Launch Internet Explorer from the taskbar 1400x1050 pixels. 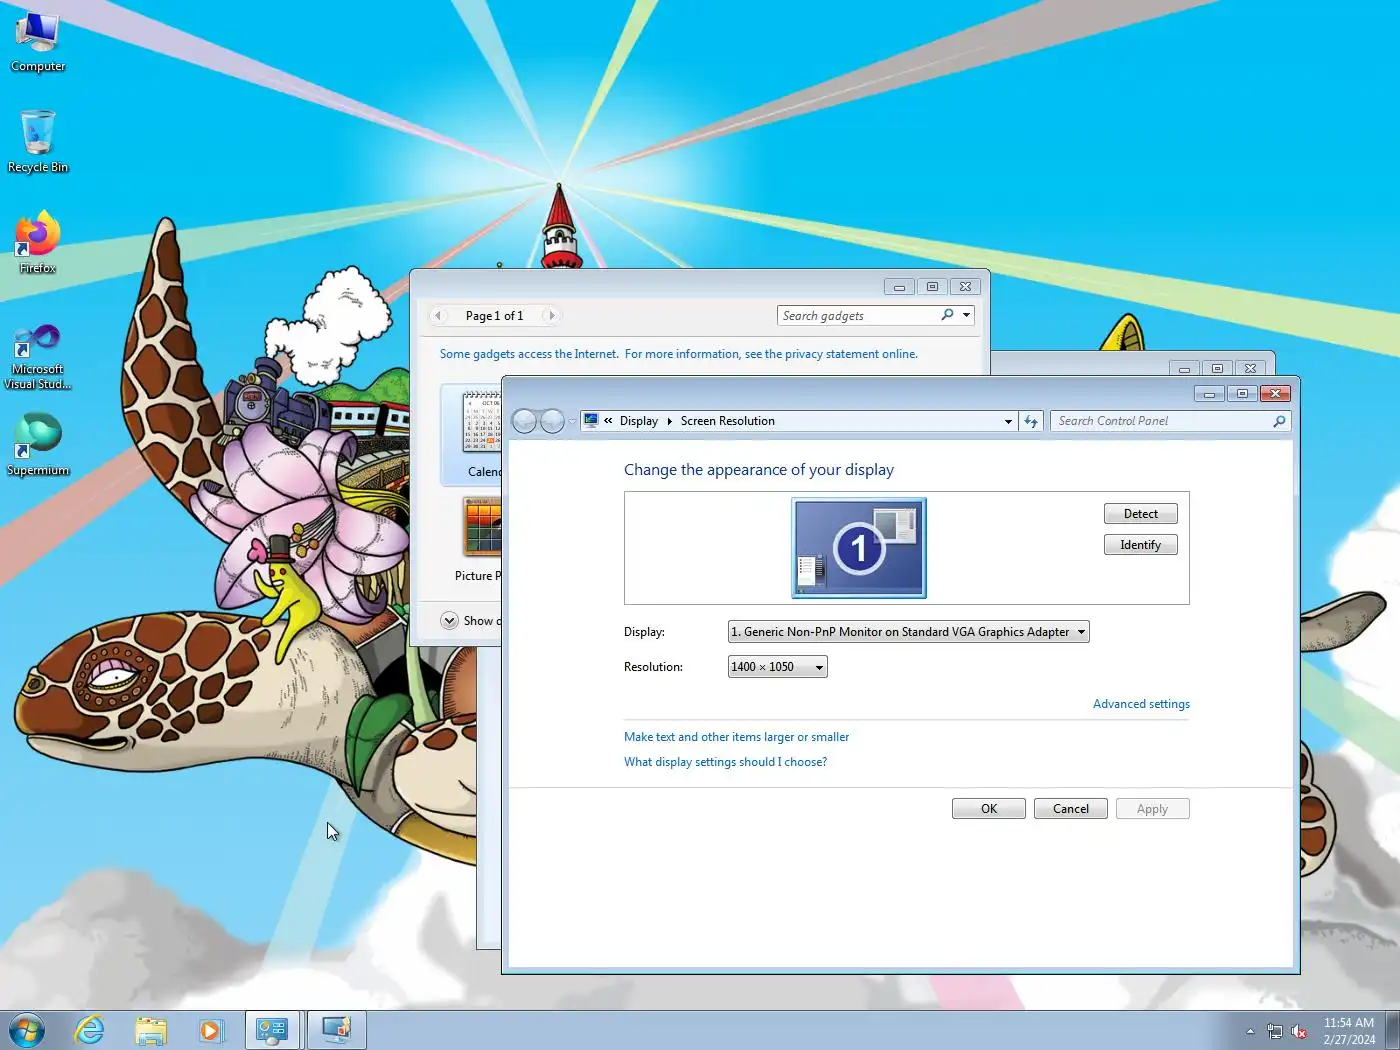(90, 1030)
